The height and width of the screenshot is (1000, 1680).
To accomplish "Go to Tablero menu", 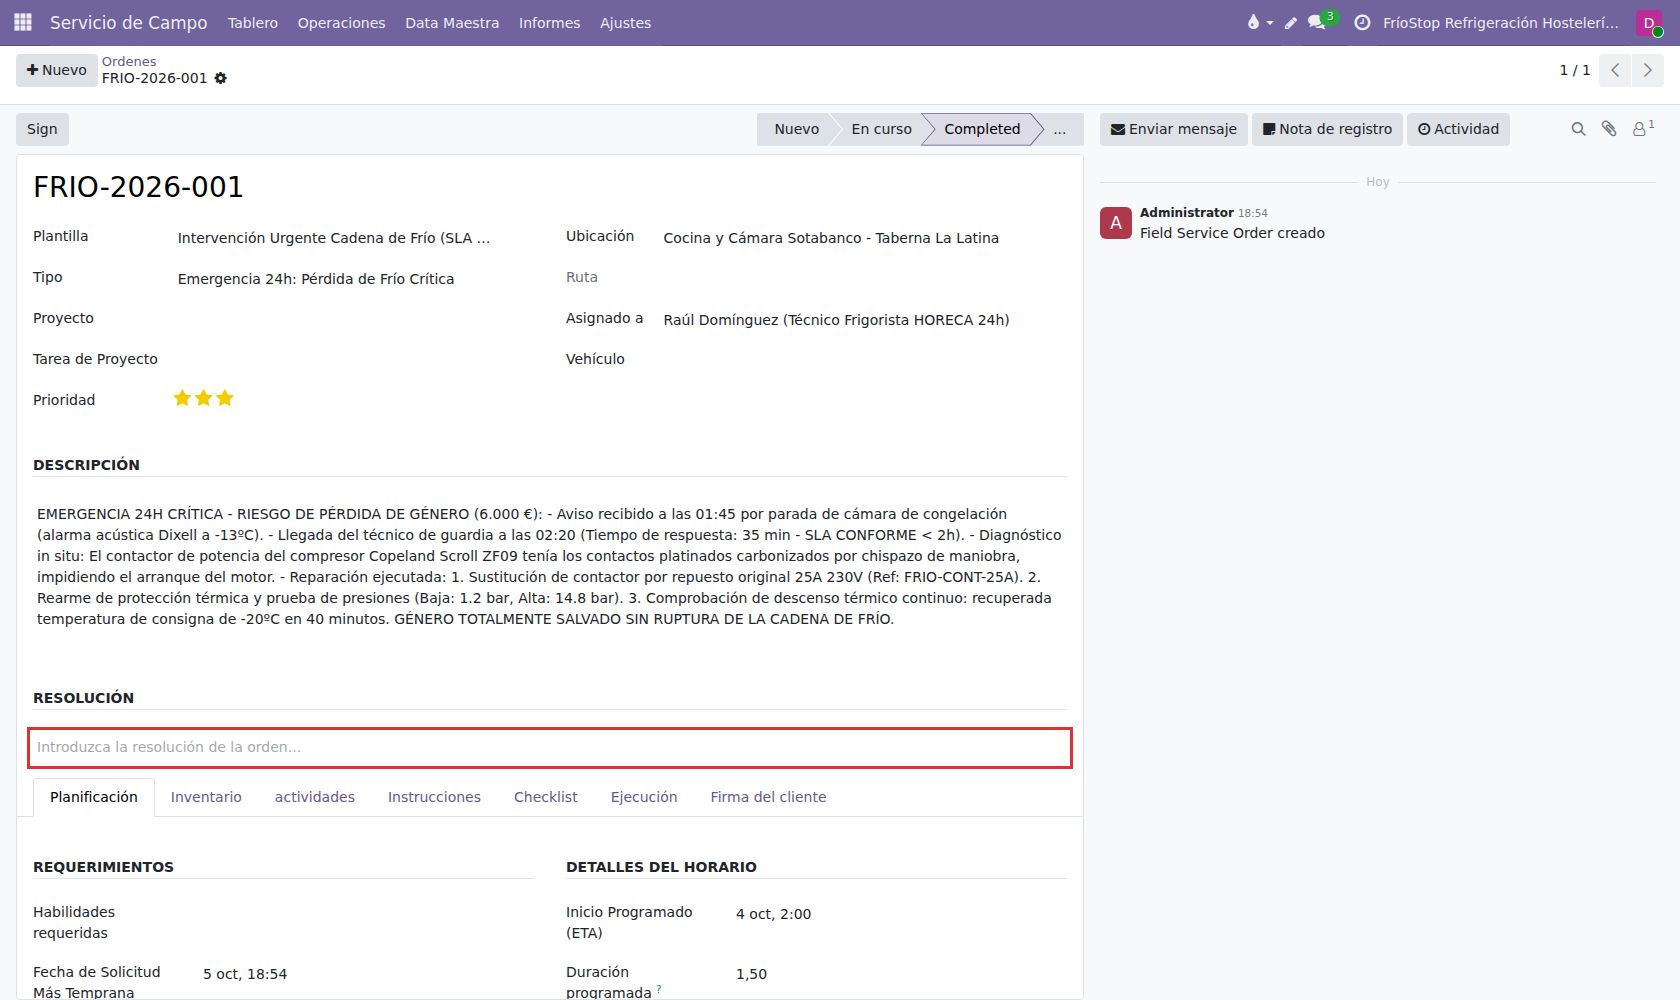I will (253, 23).
